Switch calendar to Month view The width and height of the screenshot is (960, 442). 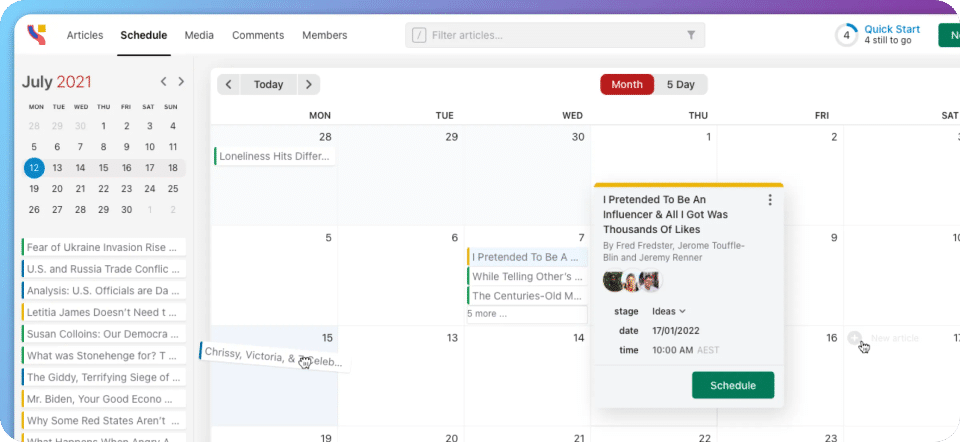[627, 84]
